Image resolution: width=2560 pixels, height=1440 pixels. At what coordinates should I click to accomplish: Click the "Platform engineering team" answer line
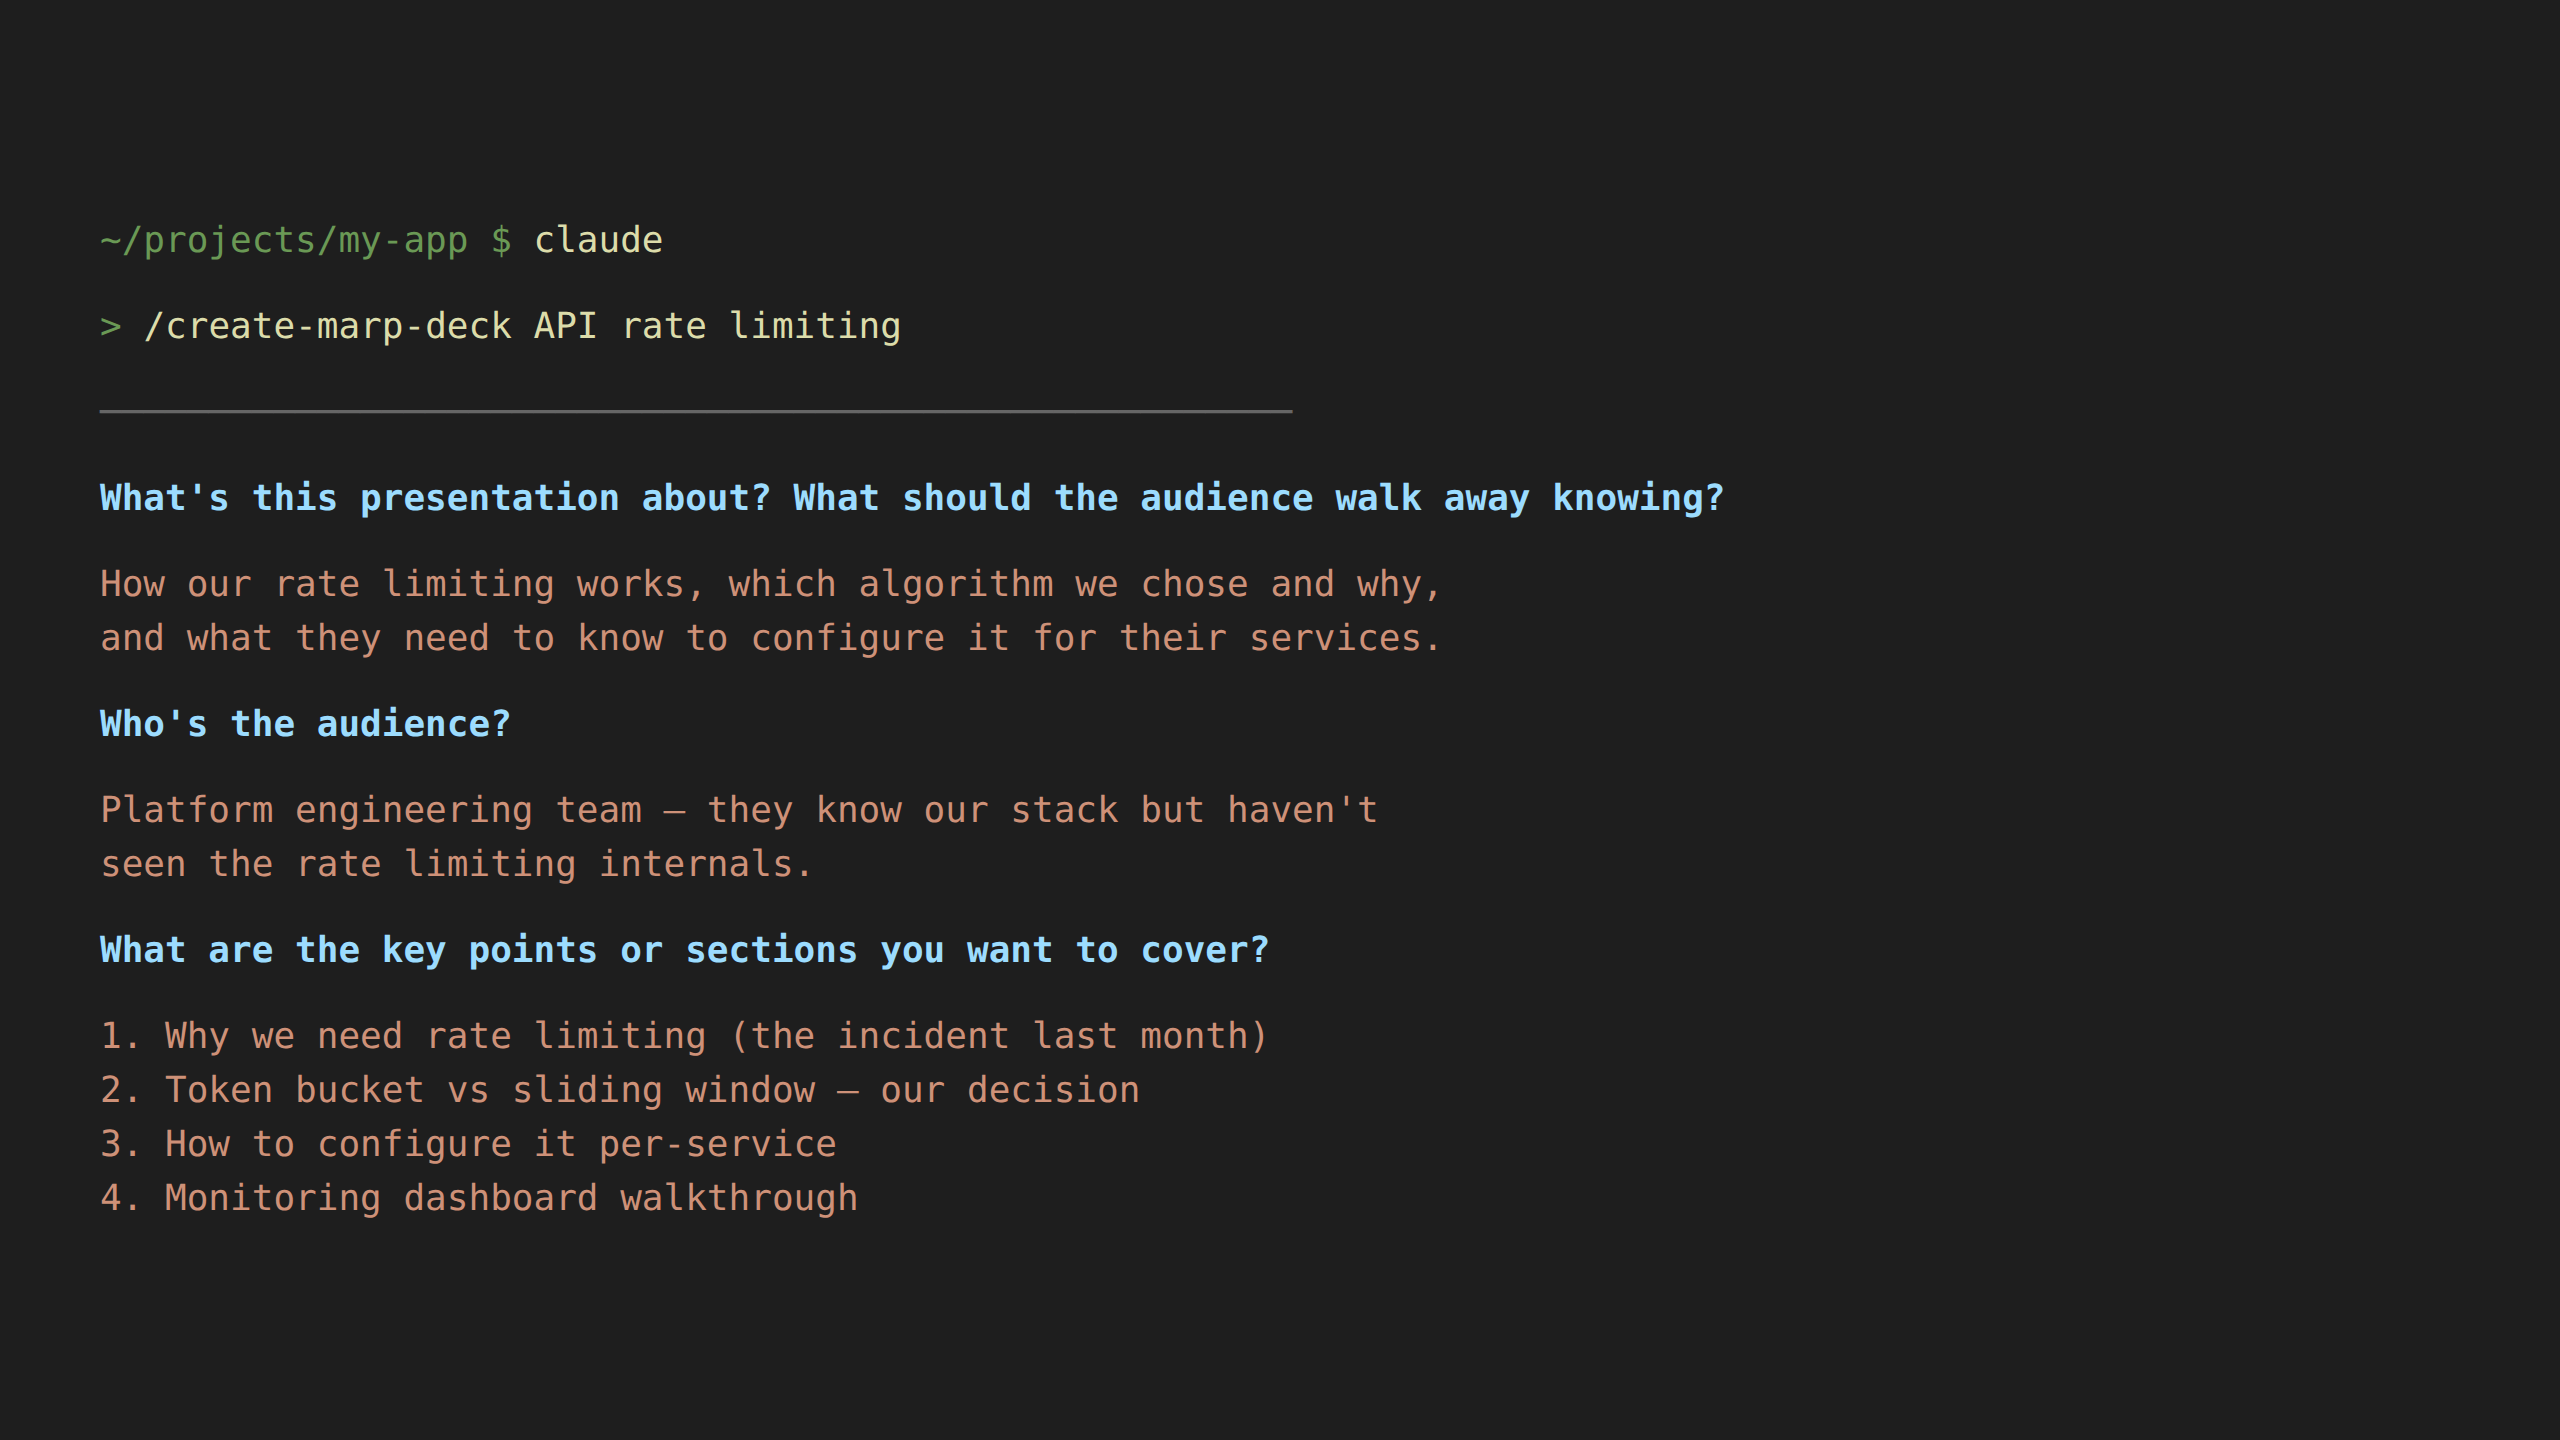[x=738, y=810]
